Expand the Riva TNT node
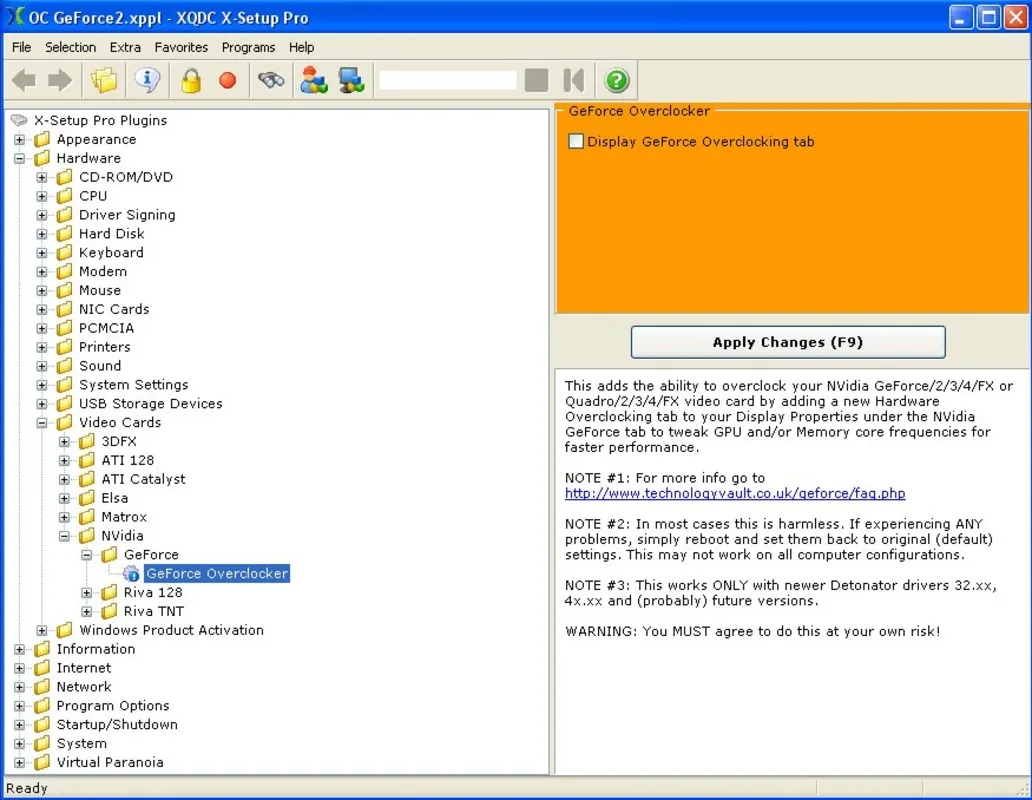Image resolution: width=1032 pixels, height=800 pixels. tap(87, 612)
